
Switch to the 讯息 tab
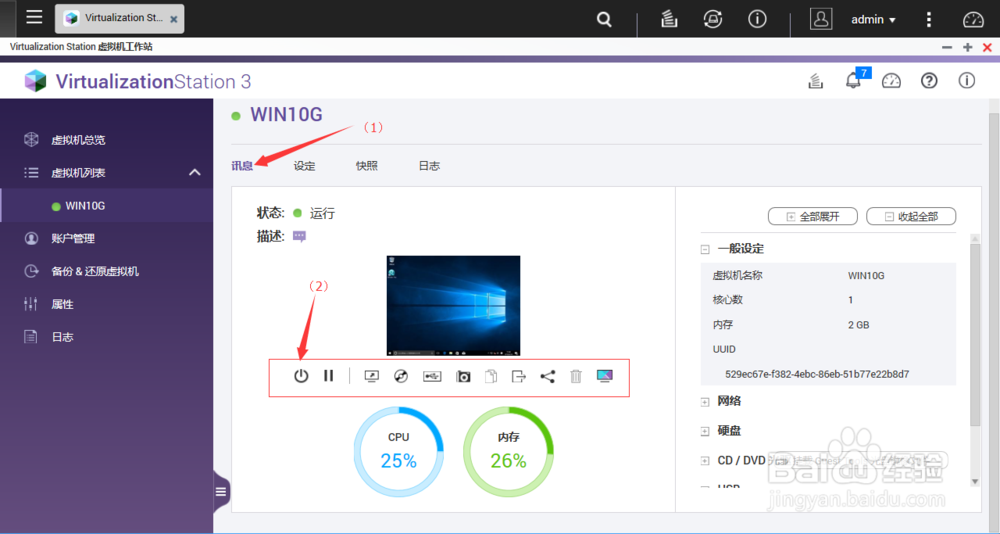[242, 166]
